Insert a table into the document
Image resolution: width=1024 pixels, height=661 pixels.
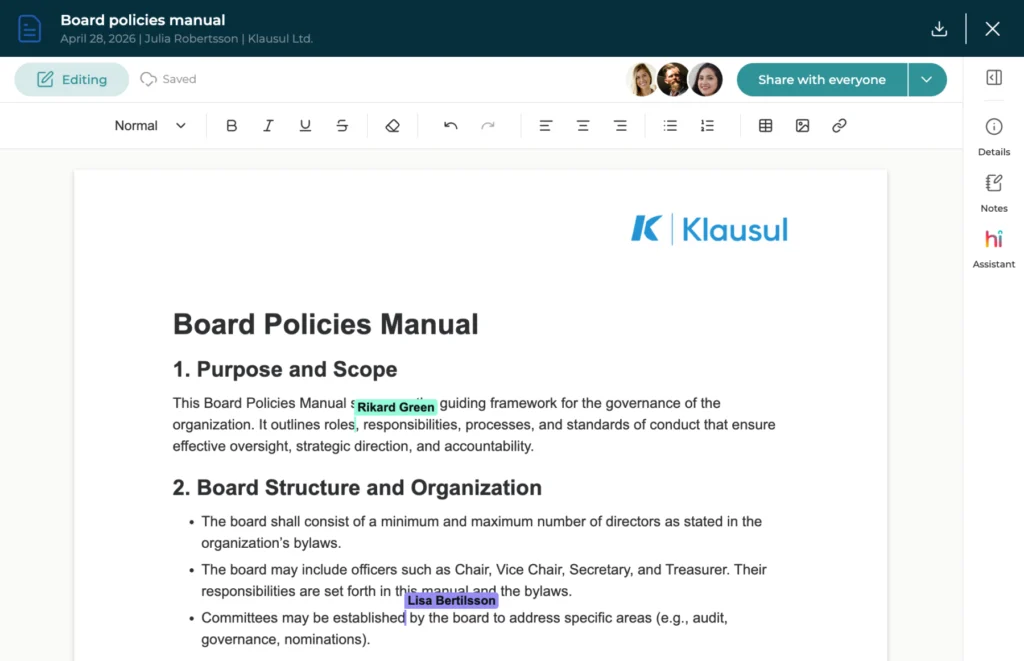766,126
